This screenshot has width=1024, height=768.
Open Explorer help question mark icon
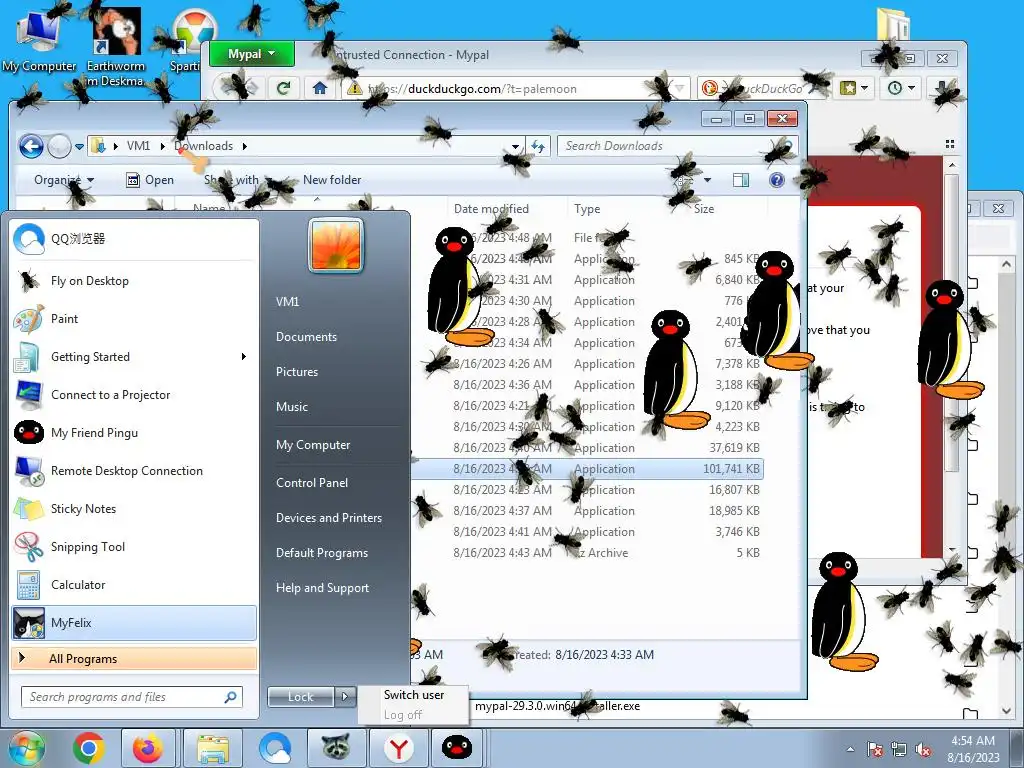(x=776, y=180)
